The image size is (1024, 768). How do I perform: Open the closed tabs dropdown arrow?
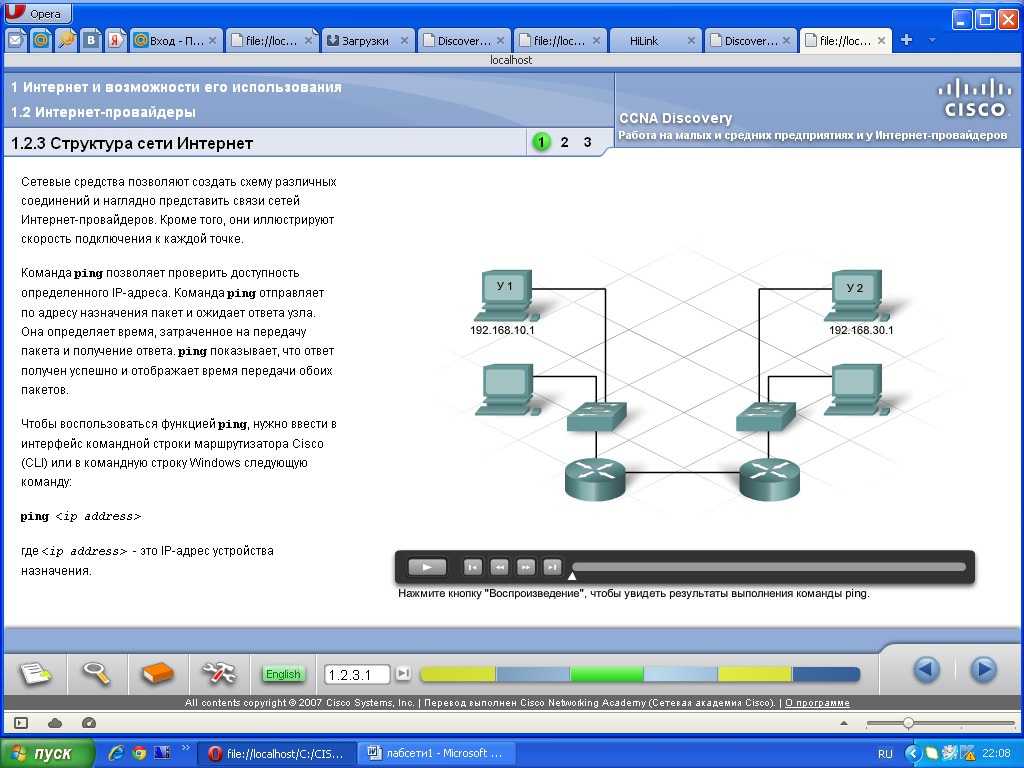pyautogui.click(x=933, y=40)
